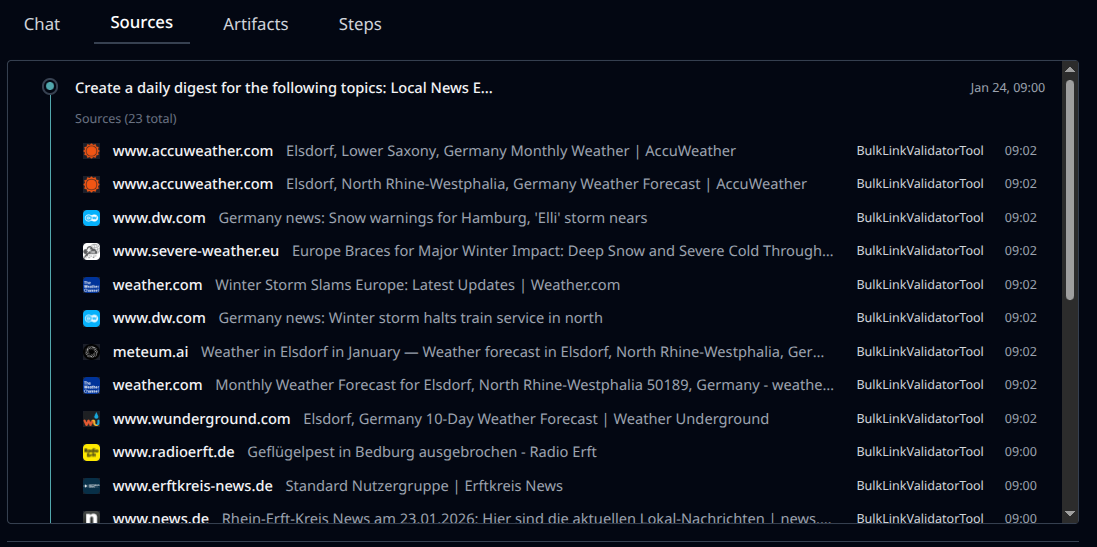Click the Sources (23 total) label
Viewport: 1097px width, 547px height.
(126, 119)
